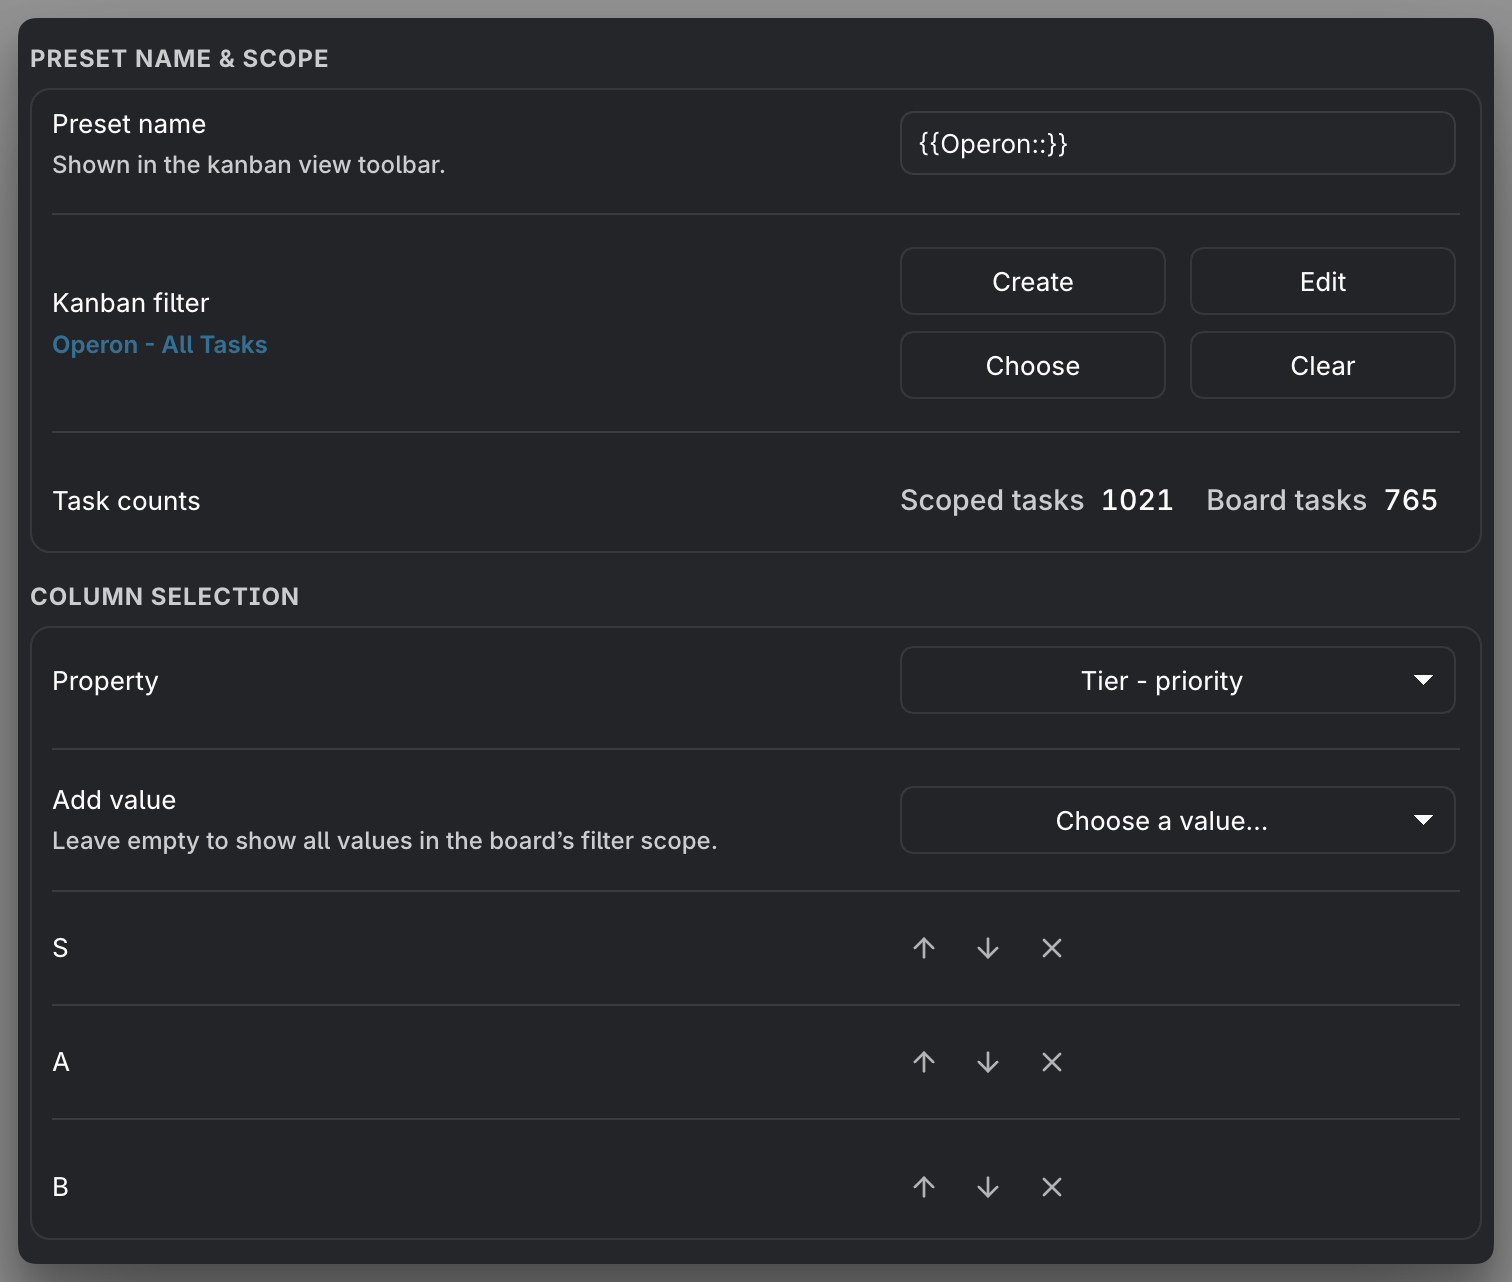Click the Scoped tasks count 1021
Image resolution: width=1512 pixels, height=1282 pixels.
[x=1137, y=500]
